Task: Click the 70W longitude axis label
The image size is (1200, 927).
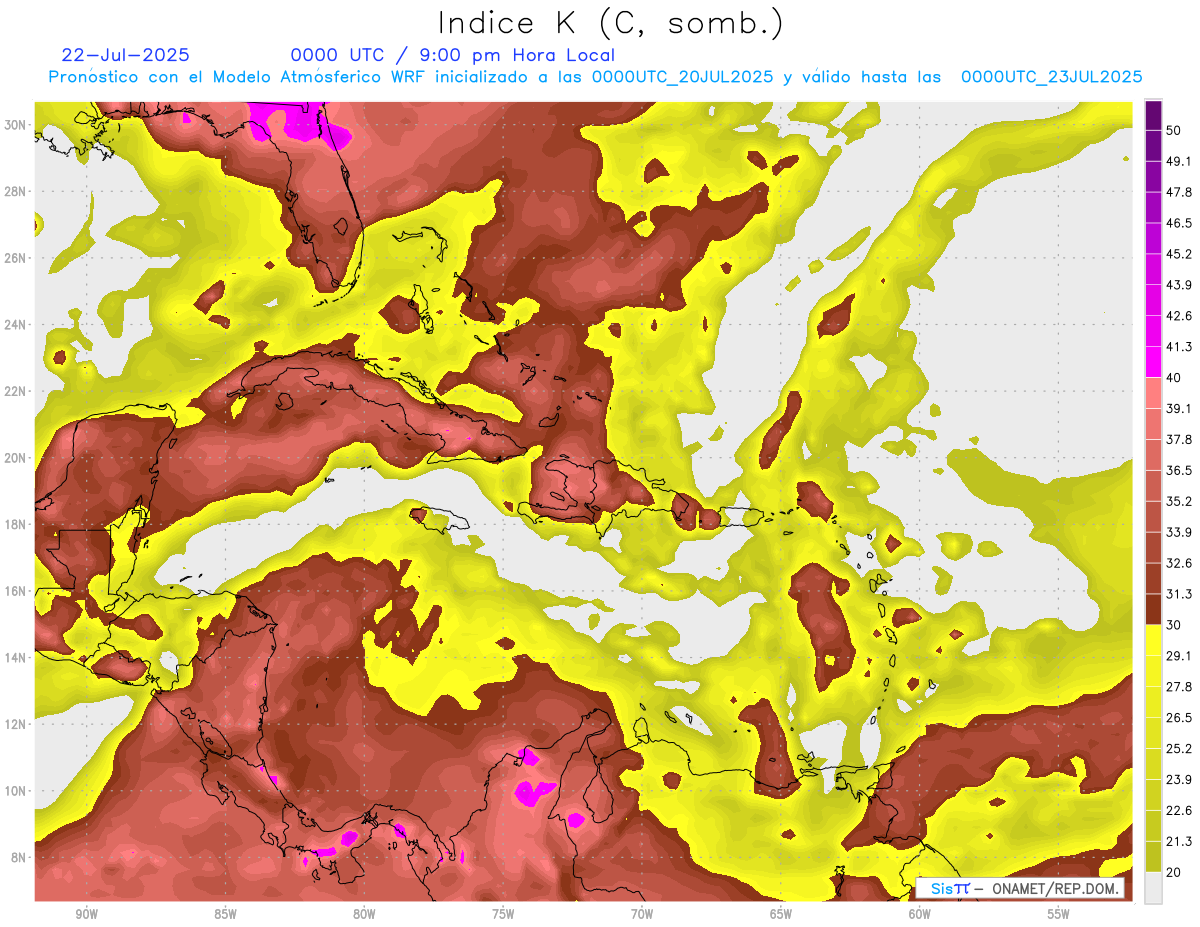Action: (x=642, y=915)
